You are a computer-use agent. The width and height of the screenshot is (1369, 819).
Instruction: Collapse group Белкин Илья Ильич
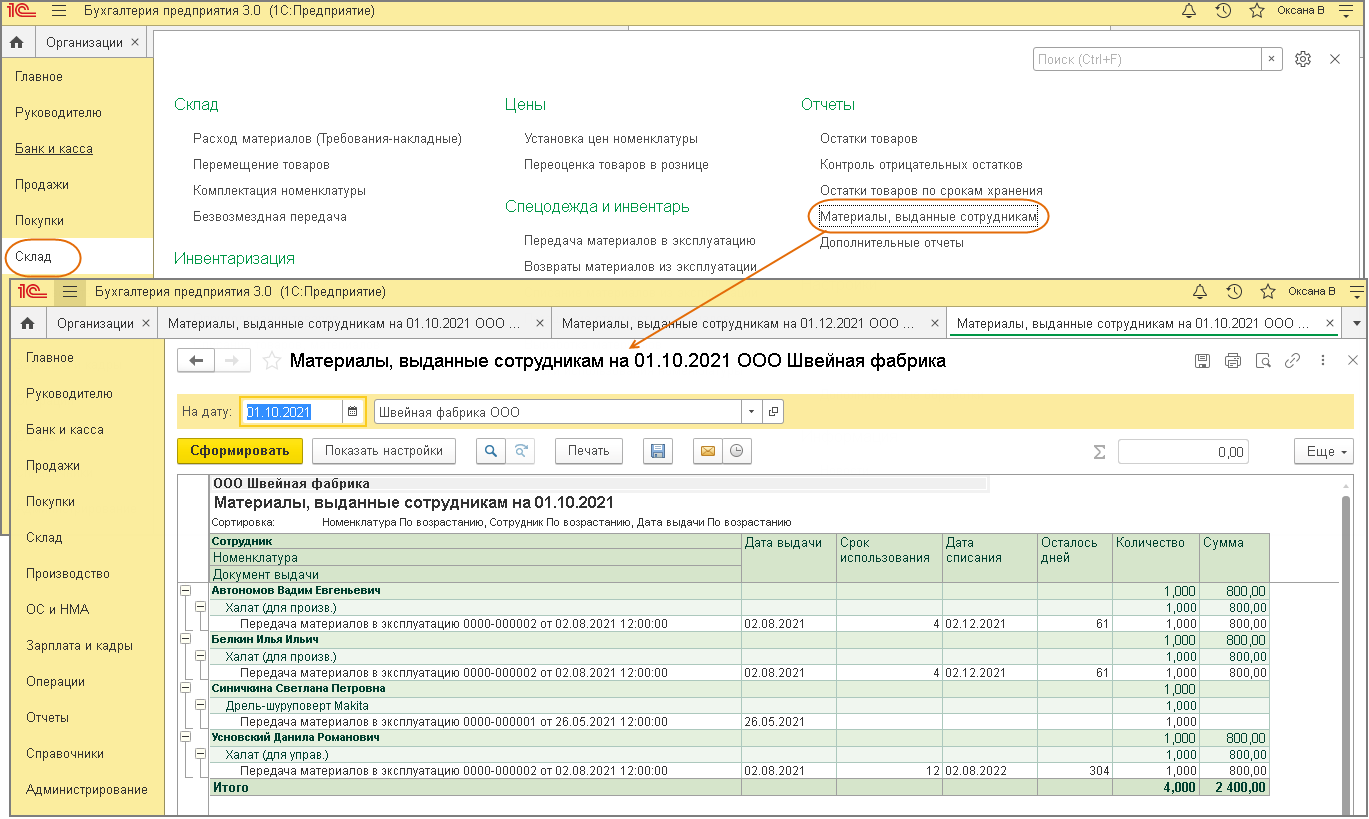click(185, 640)
